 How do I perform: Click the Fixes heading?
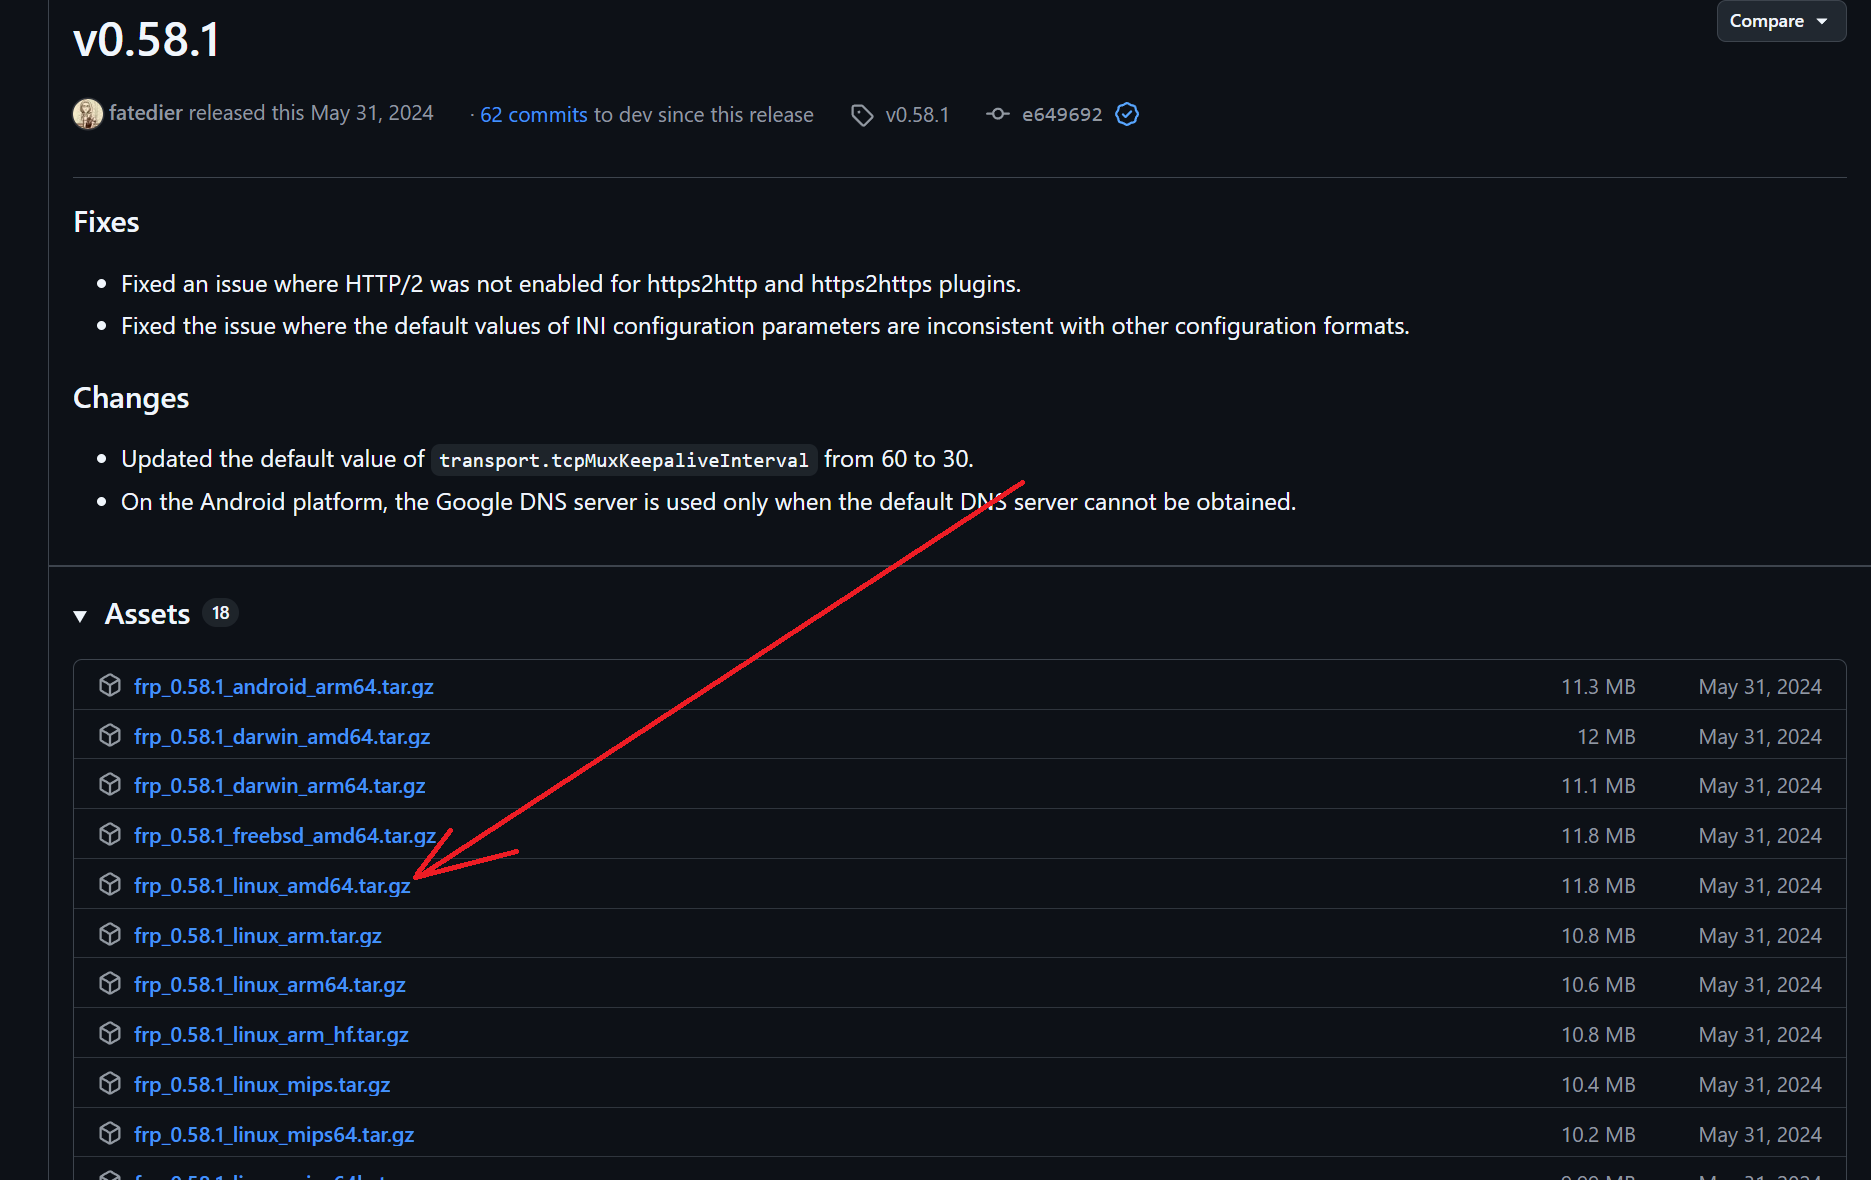(106, 222)
